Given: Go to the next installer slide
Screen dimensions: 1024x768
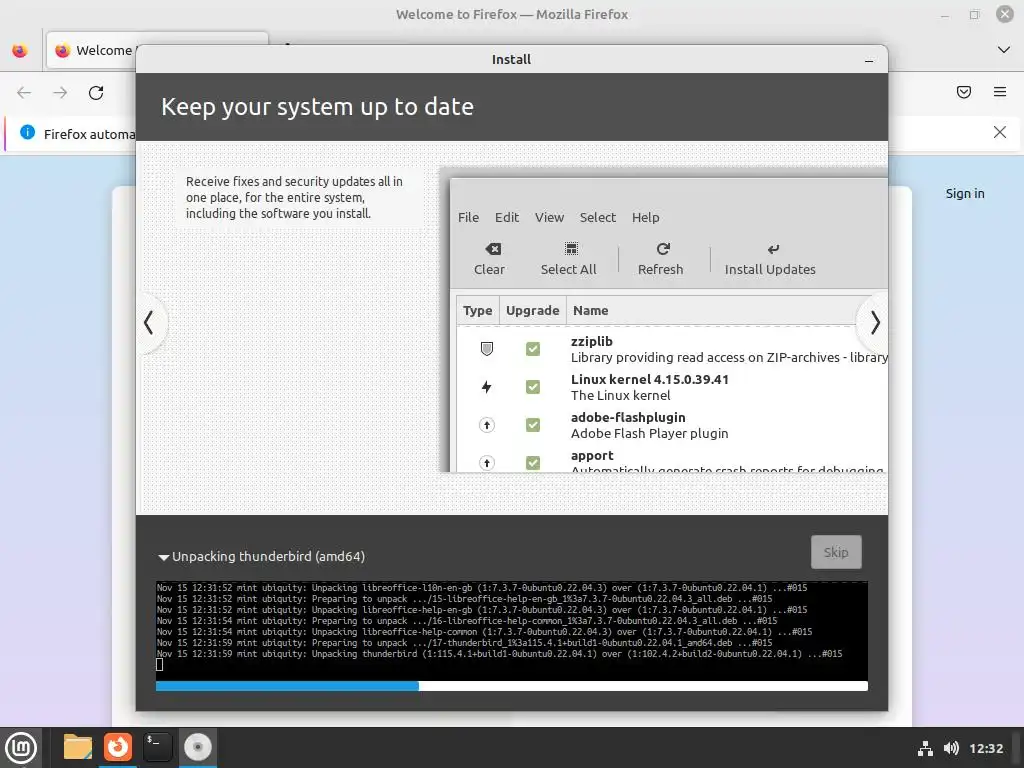Looking at the screenshot, I should 874,322.
